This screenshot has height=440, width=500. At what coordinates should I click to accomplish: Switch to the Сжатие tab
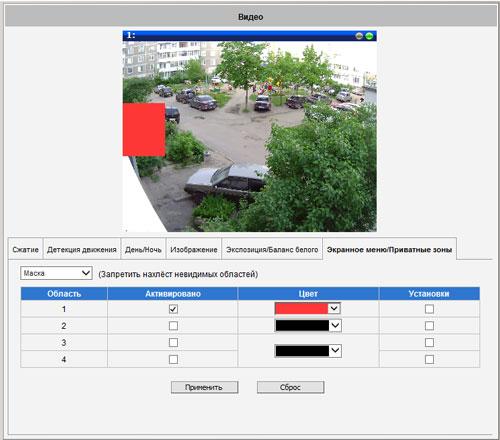tap(26, 249)
